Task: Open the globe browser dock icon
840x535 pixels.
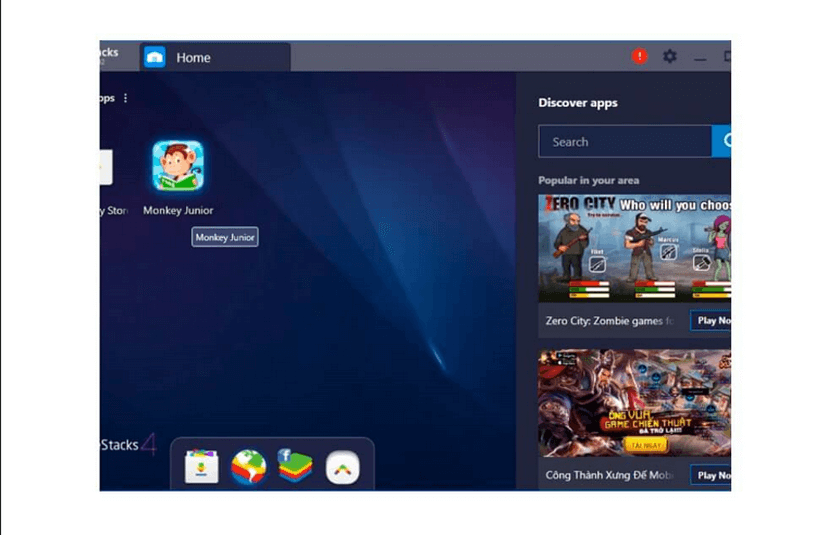Action: (249, 466)
